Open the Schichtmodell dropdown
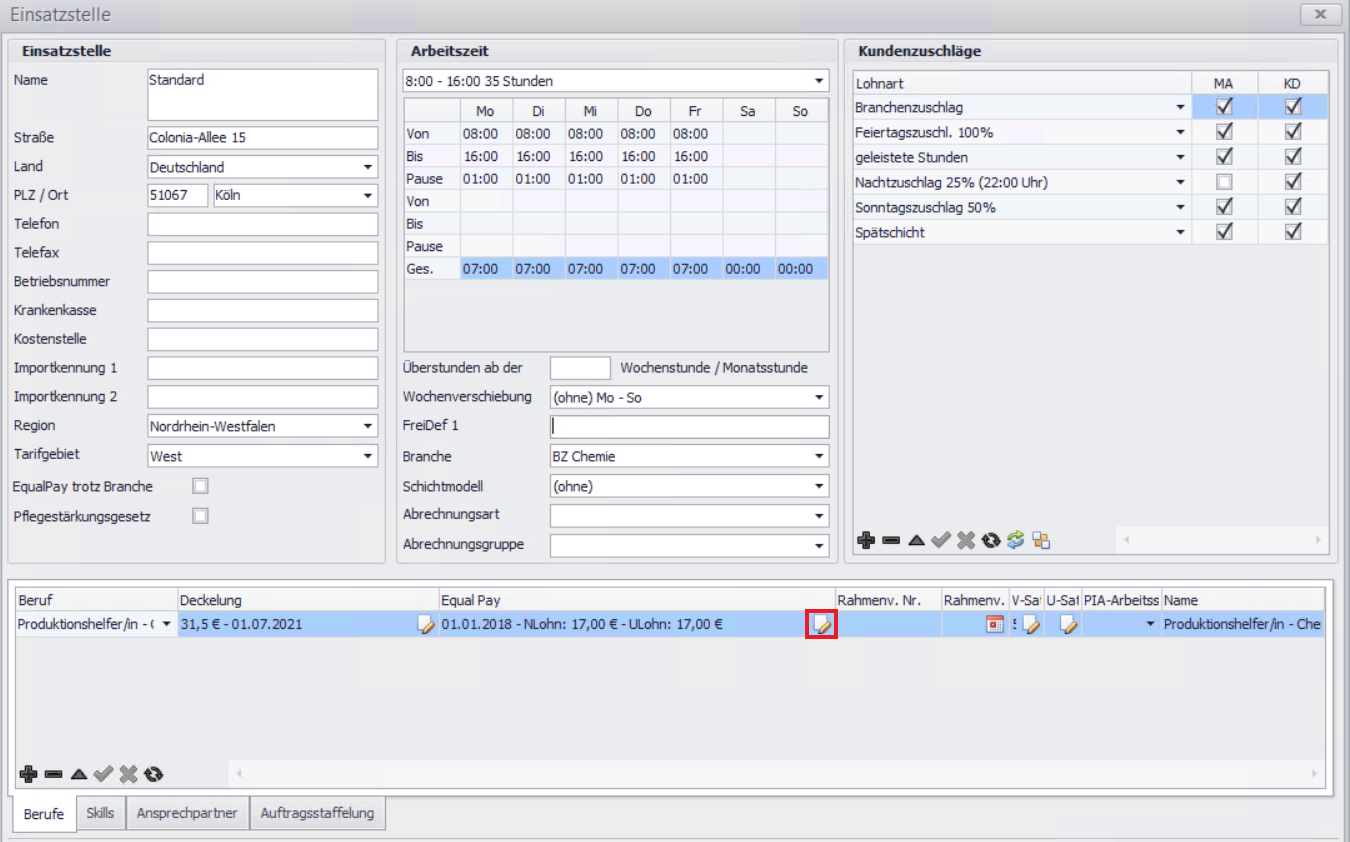 tap(819, 486)
